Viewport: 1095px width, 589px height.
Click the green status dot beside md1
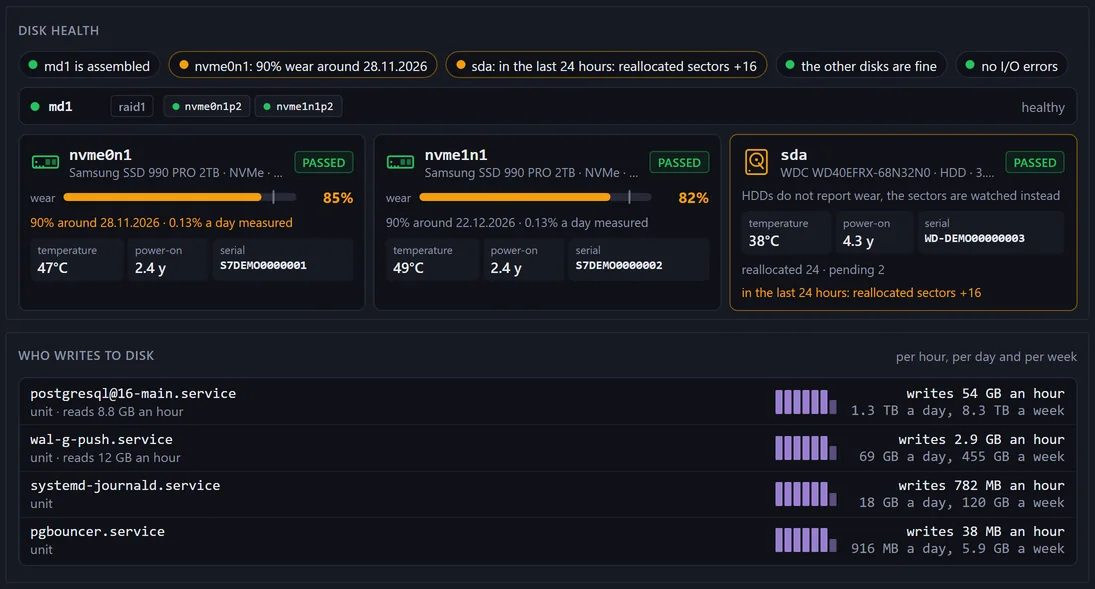pyautogui.click(x=35, y=107)
